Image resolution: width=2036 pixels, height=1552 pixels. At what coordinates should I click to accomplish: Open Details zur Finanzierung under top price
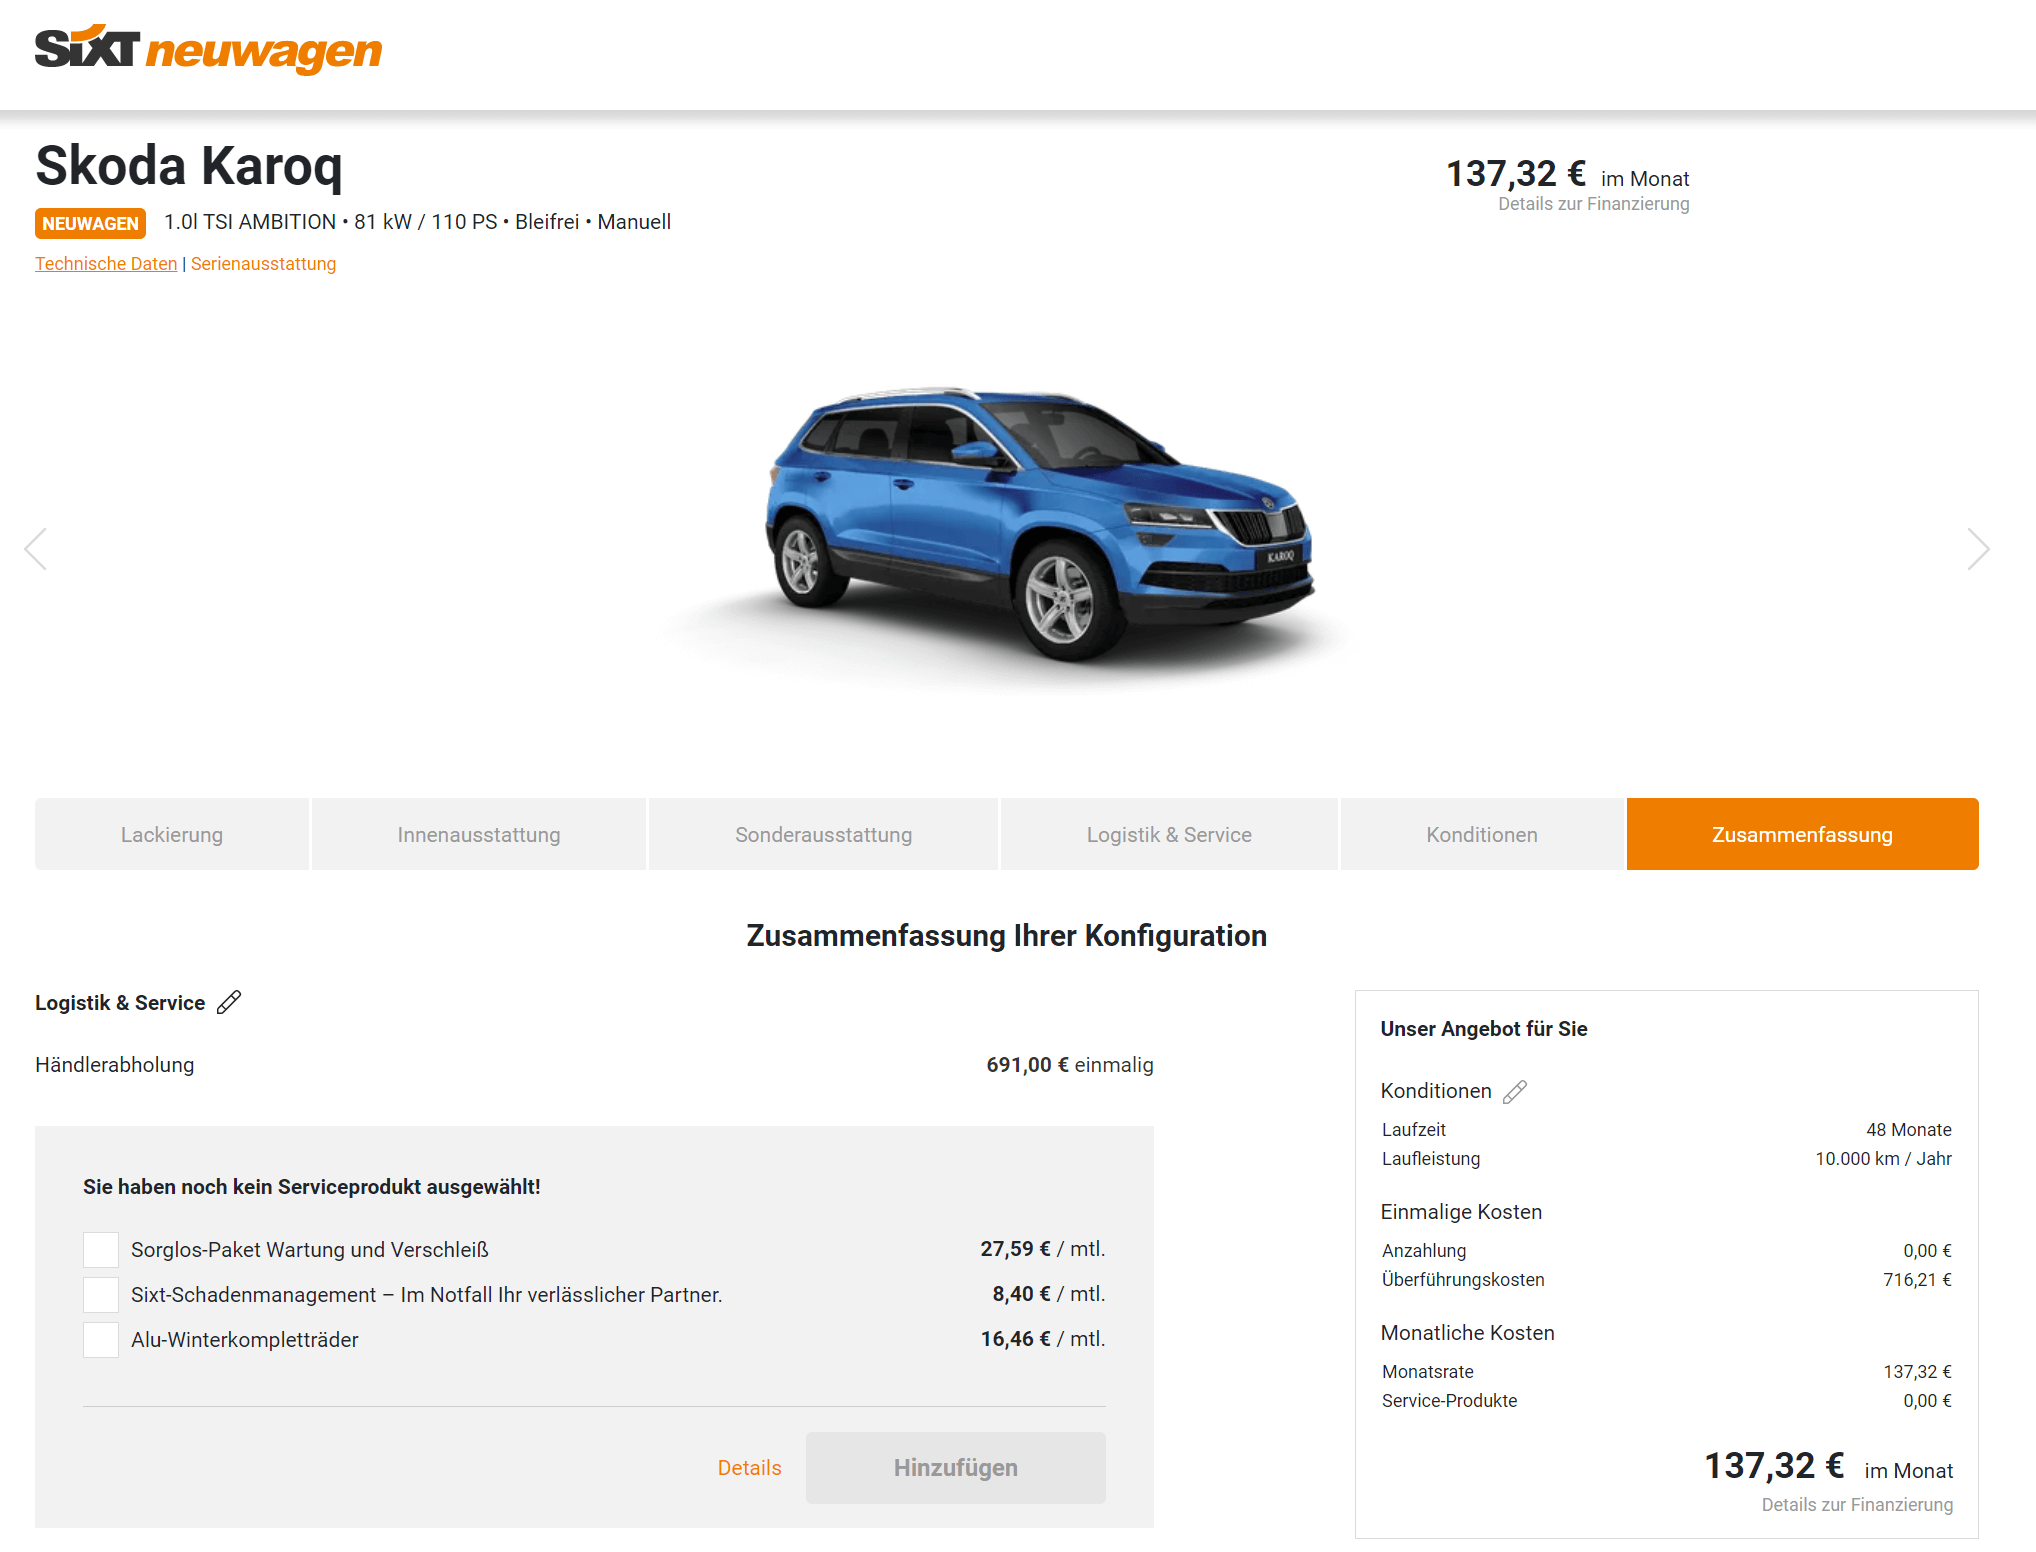click(1593, 204)
